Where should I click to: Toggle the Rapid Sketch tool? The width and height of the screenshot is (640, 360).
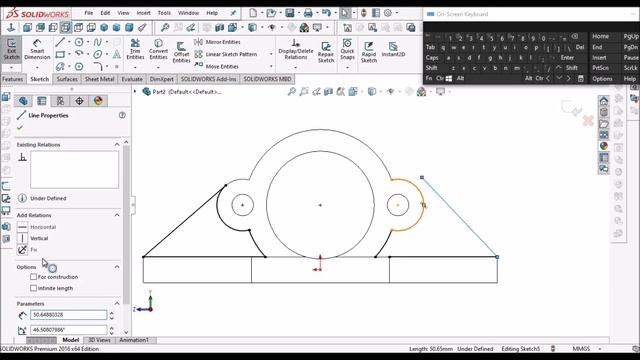click(x=369, y=52)
